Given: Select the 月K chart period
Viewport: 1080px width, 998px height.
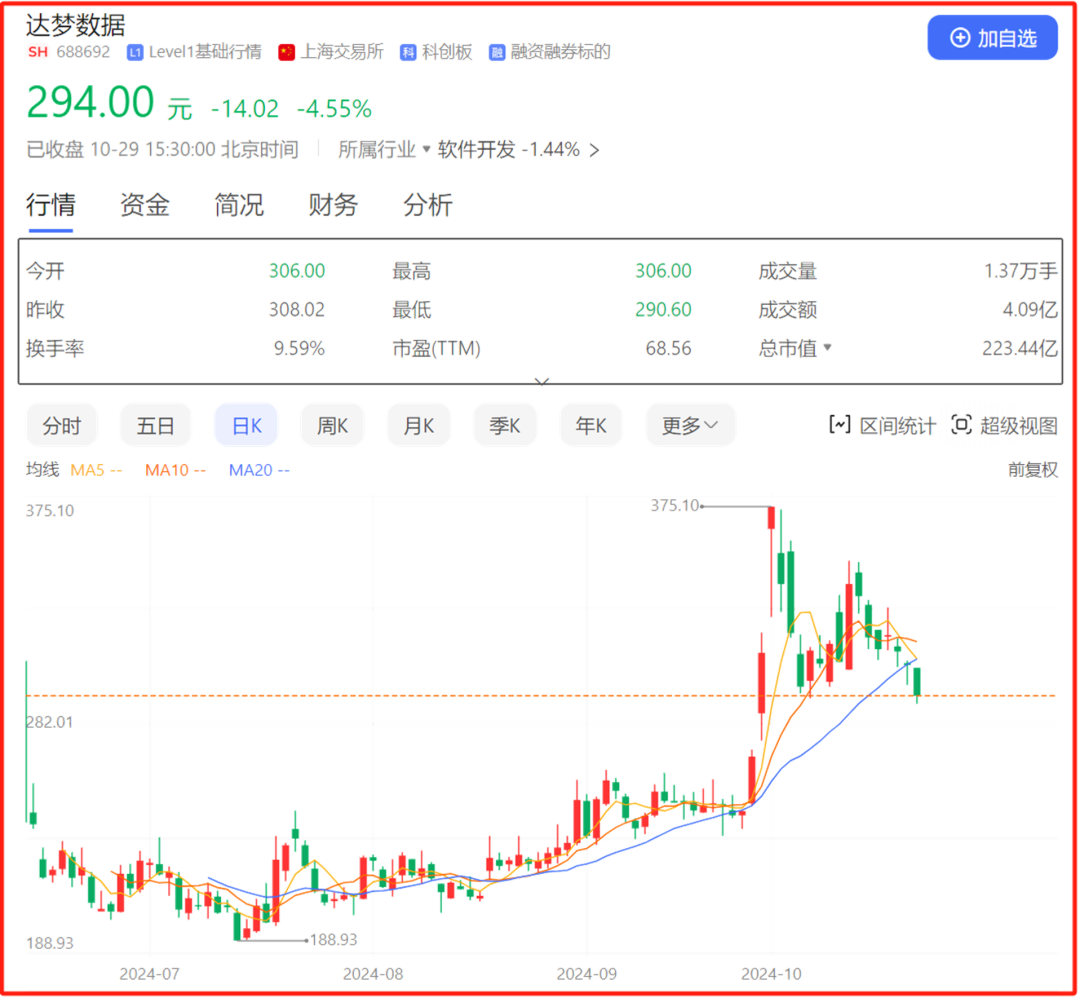Looking at the screenshot, I should point(419,426).
